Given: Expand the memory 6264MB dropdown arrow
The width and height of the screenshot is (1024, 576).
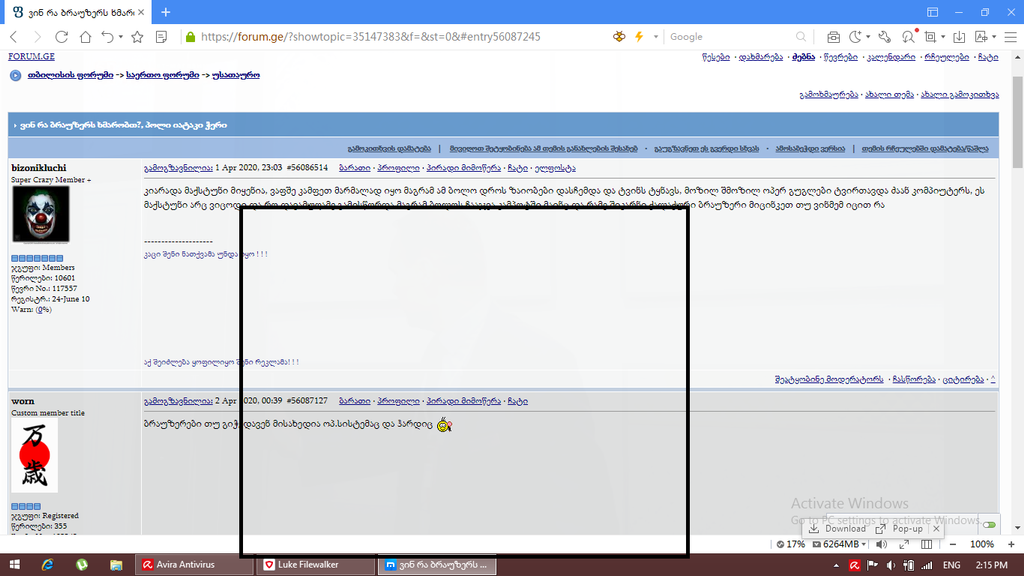Looking at the screenshot, I should pyautogui.click(x=864, y=544).
